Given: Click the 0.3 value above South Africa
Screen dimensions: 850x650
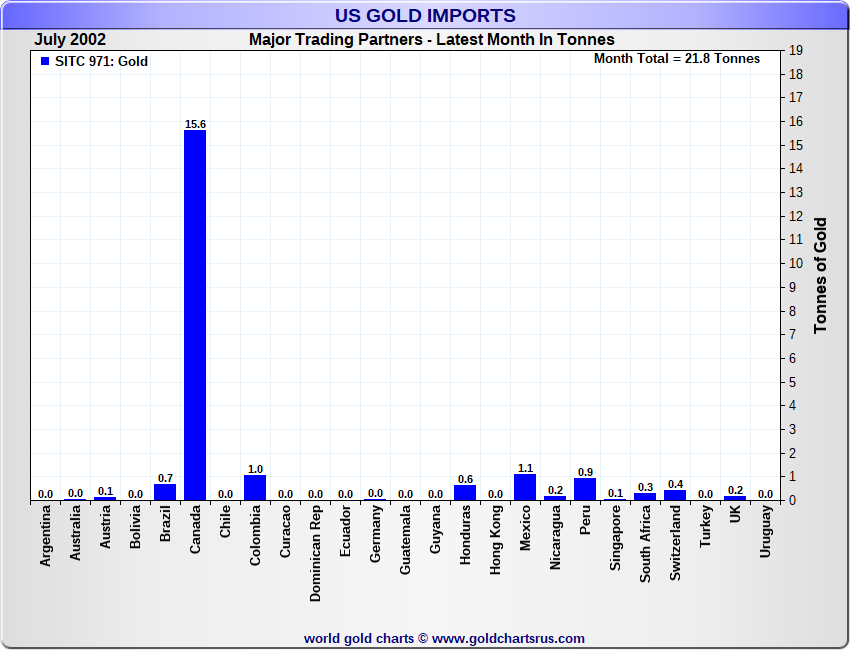Looking at the screenshot, I should pyautogui.click(x=646, y=487).
